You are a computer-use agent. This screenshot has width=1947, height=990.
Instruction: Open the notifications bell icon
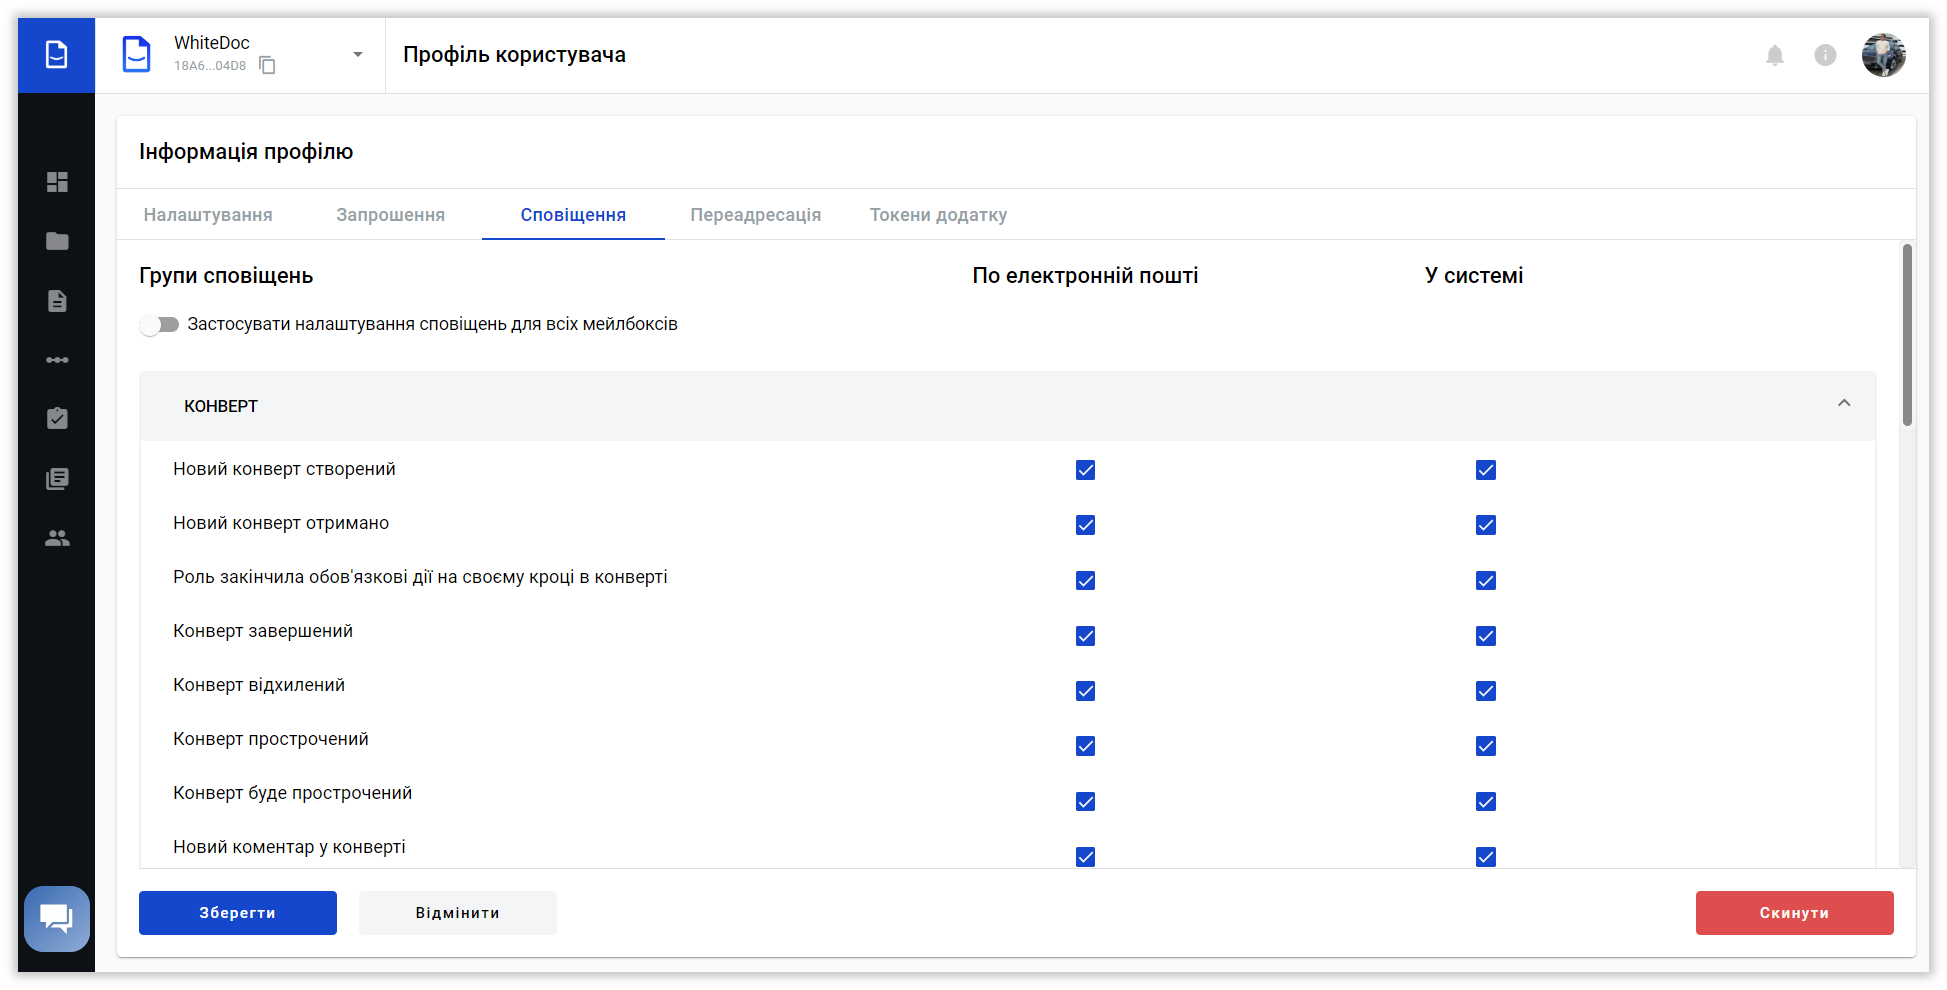[x=1775, y=55]
